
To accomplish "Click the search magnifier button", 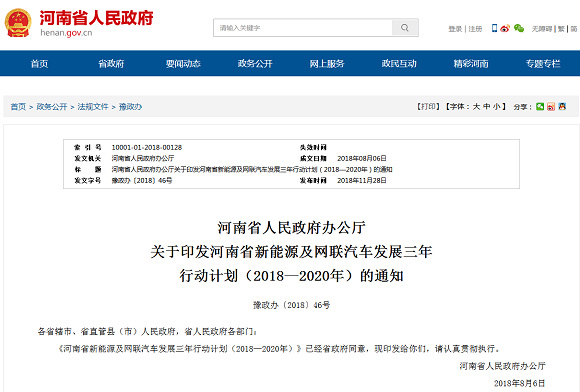I will pyautogui.click(x=405, y=28).
